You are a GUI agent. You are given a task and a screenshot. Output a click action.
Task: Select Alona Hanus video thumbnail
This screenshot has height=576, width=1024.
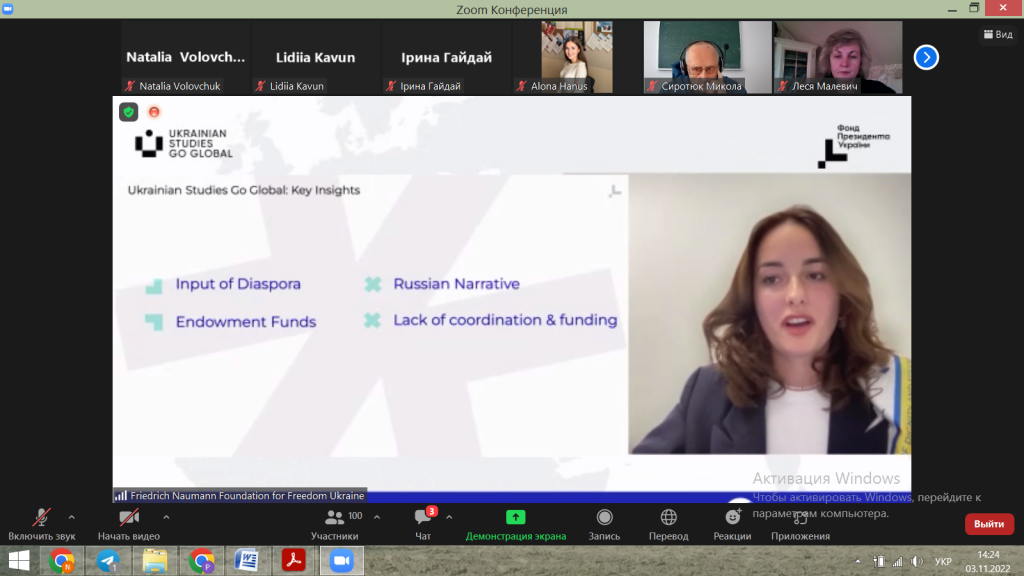coord(577,57)
